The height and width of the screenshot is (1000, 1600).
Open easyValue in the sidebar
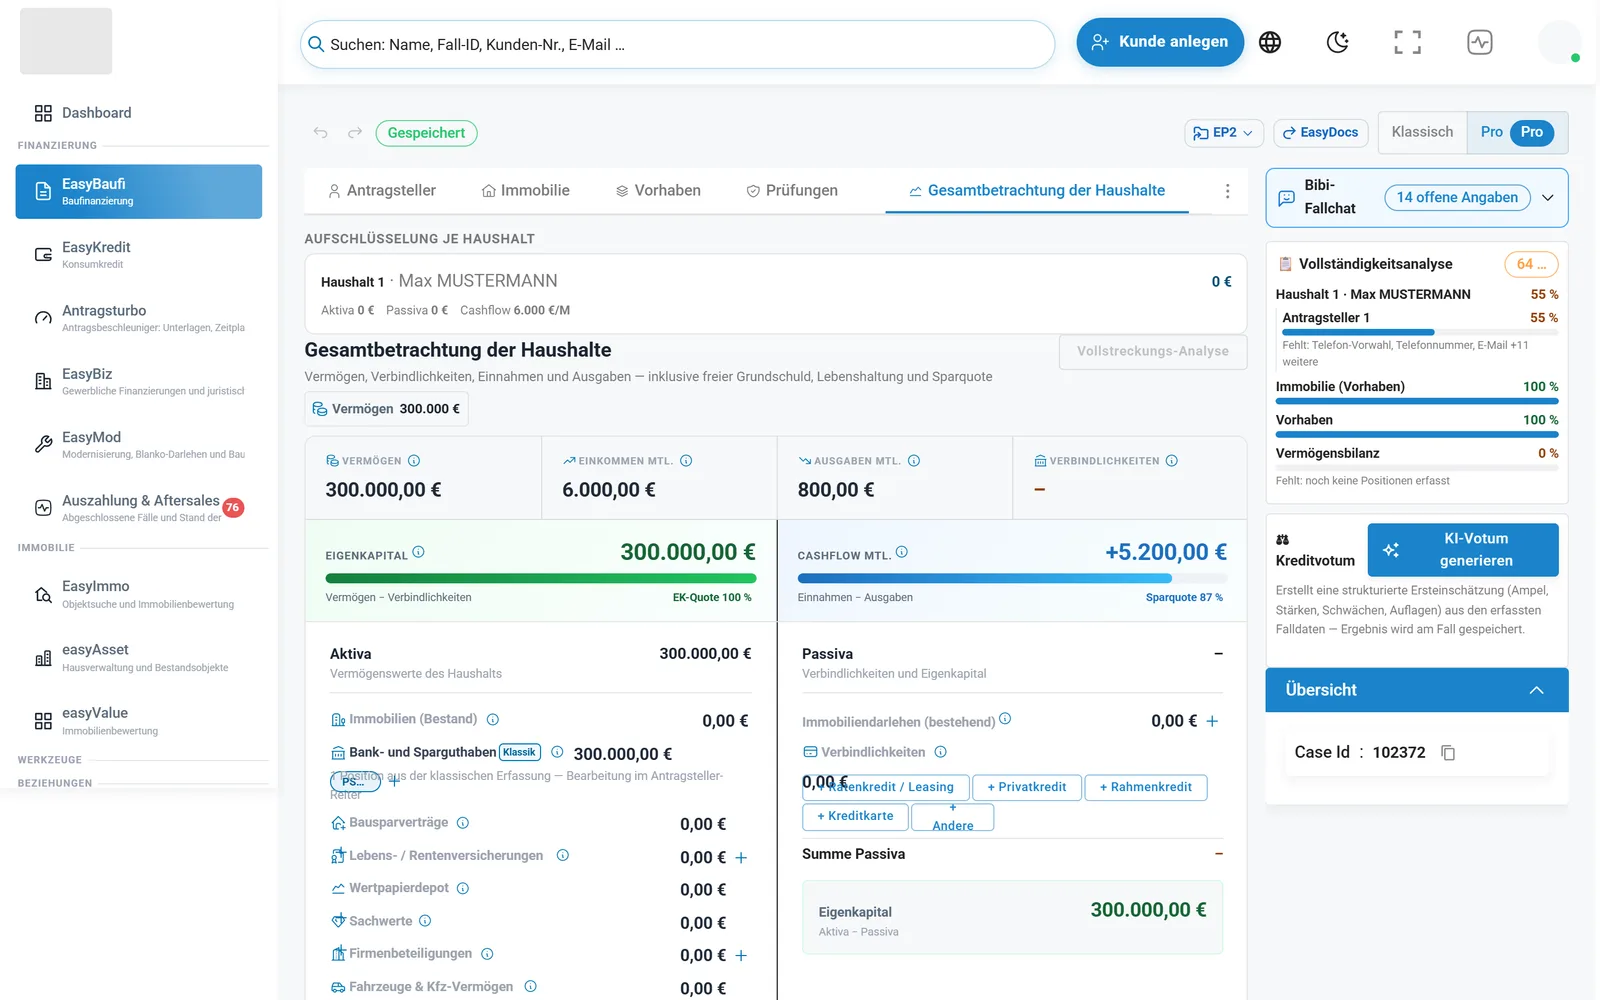pyautogui.click(x=139, y=720)
